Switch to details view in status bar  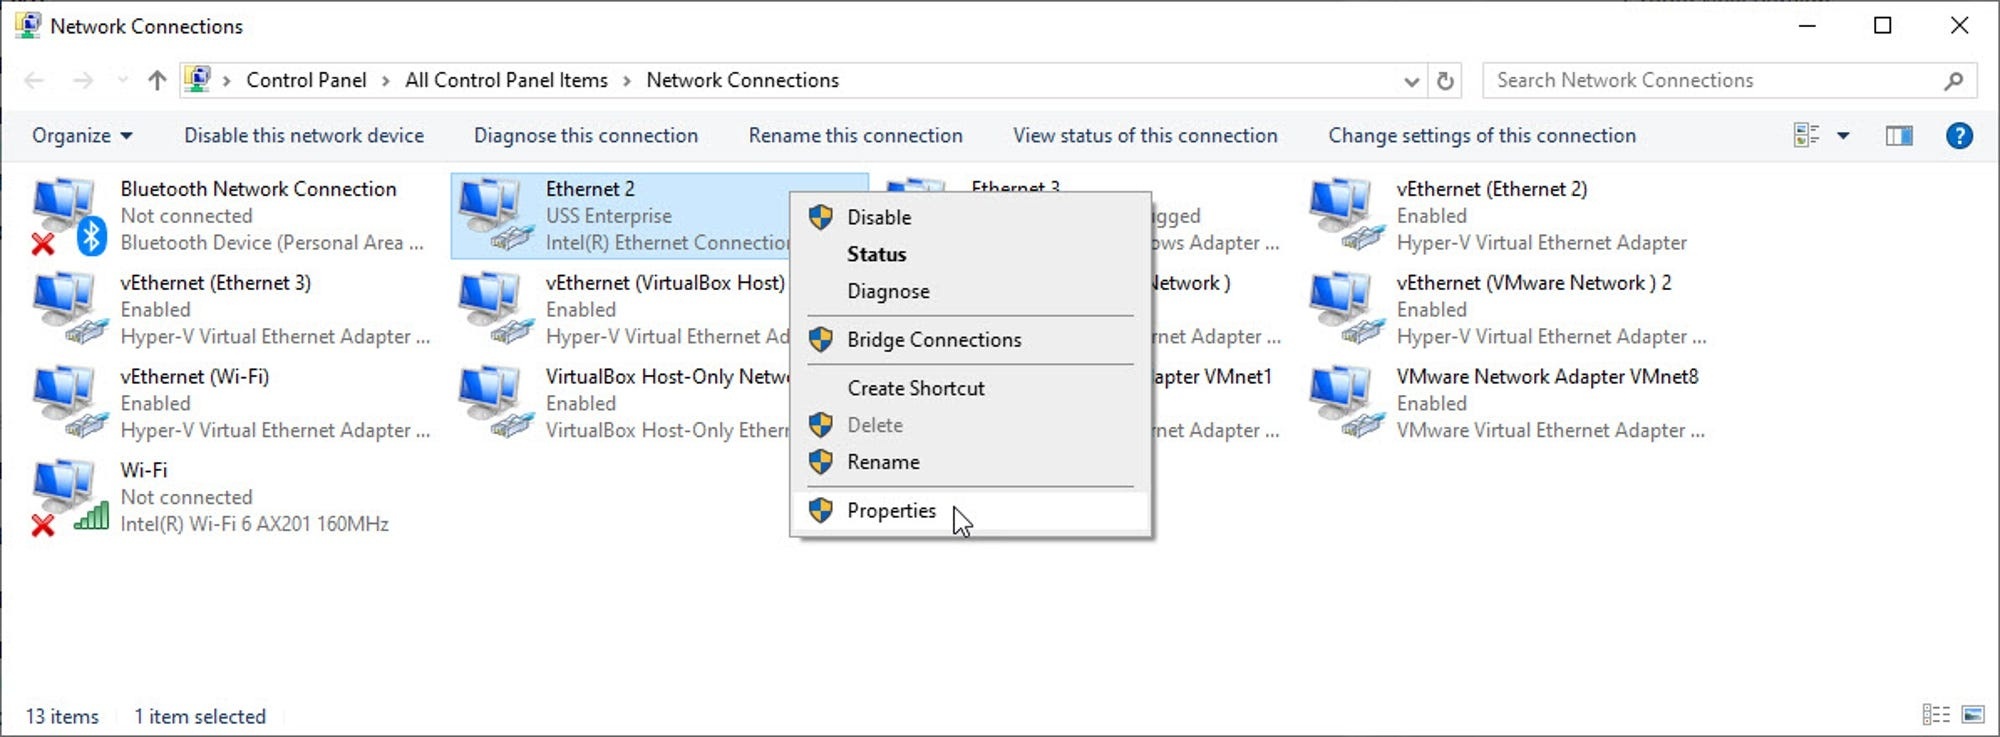1935,715
